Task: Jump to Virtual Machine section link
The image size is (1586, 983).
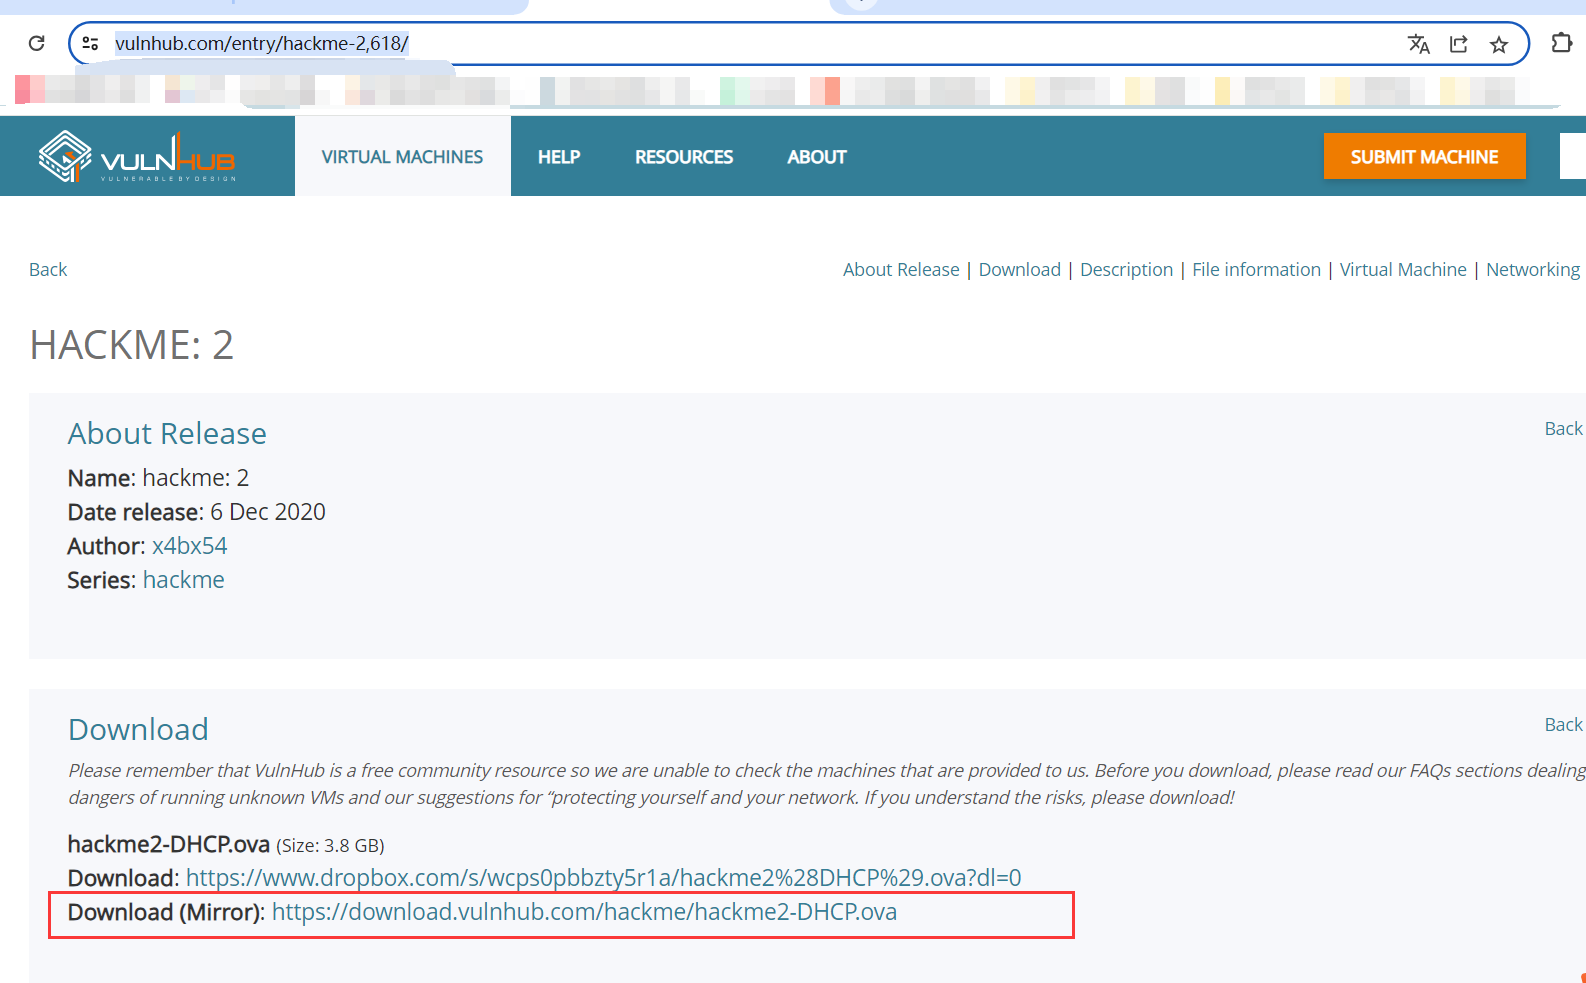Action: point(1403,270)
